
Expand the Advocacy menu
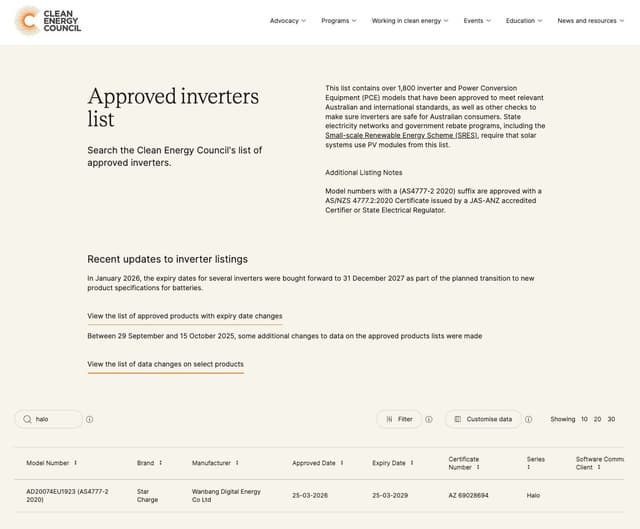288,21
